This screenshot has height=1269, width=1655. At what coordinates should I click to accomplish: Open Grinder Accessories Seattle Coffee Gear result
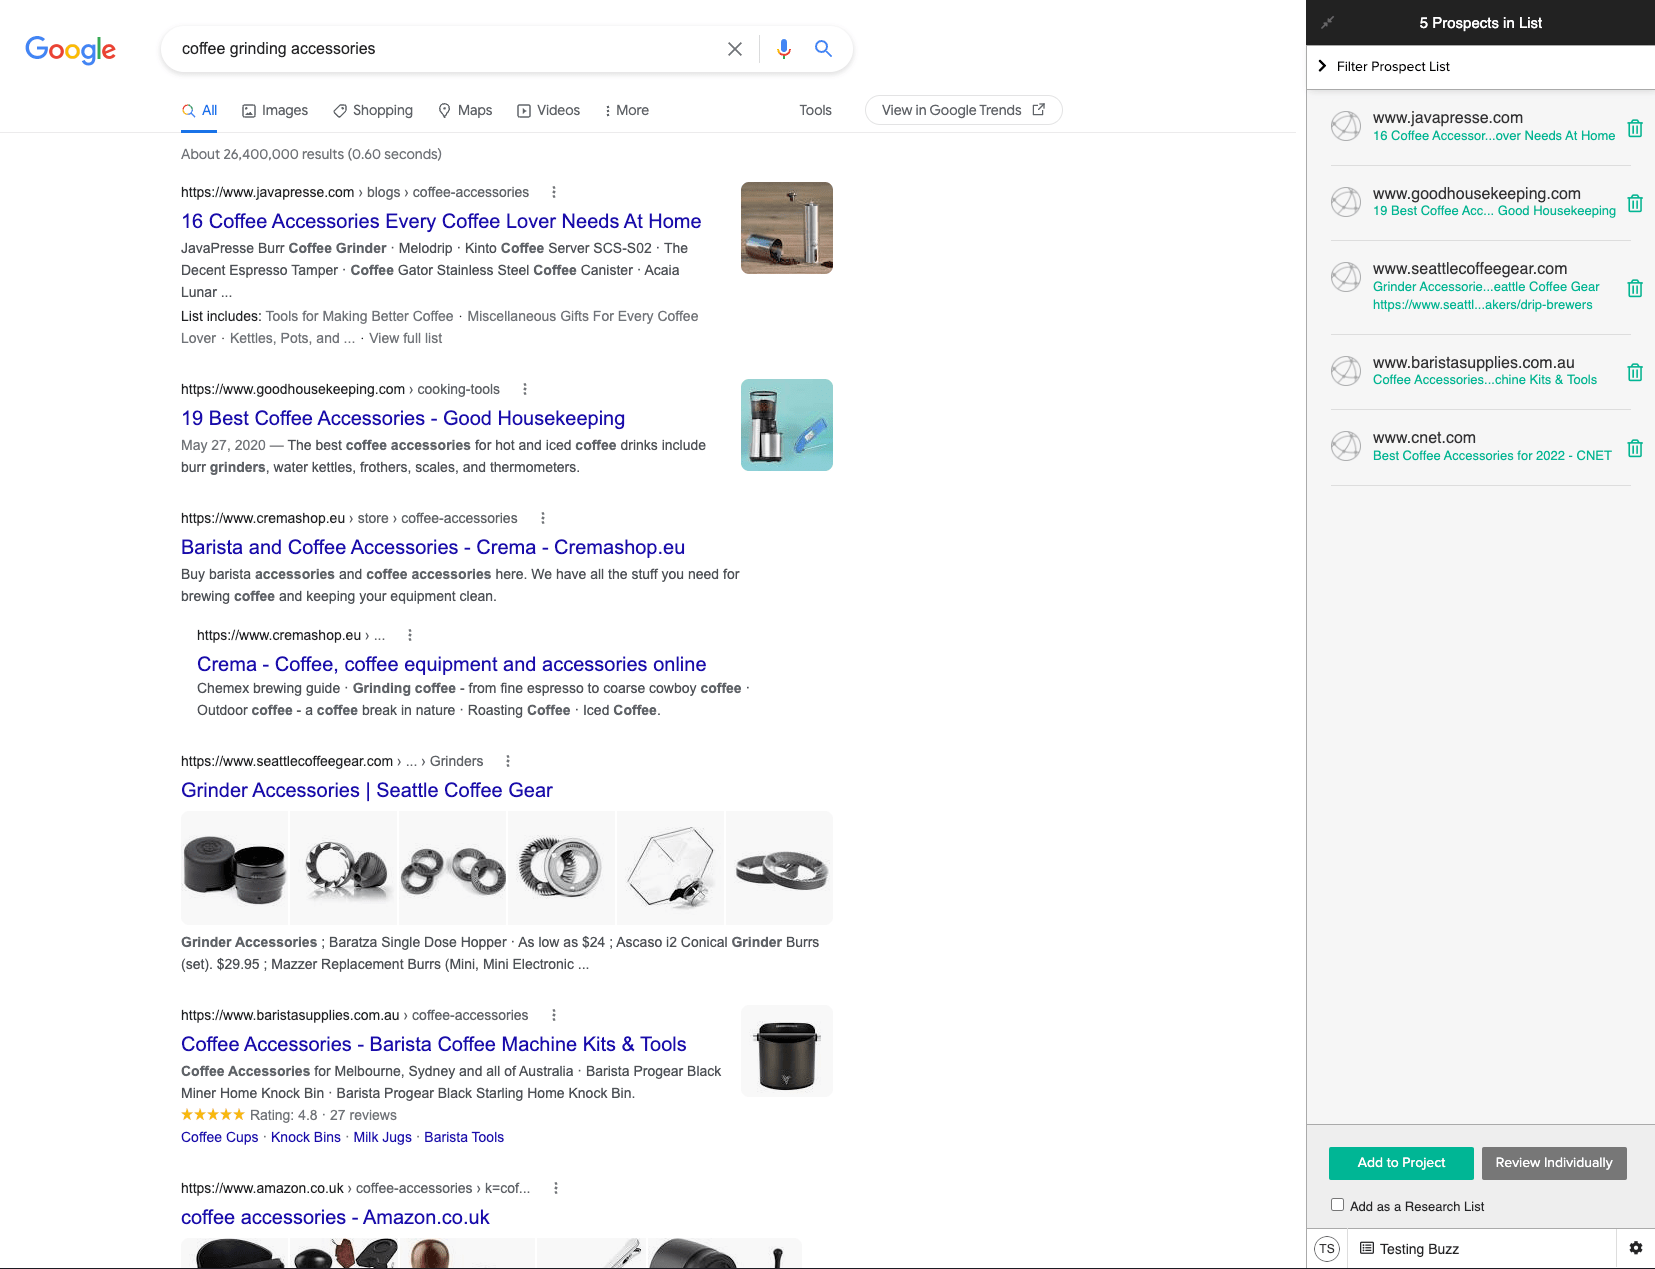click(x=367, y=790)
